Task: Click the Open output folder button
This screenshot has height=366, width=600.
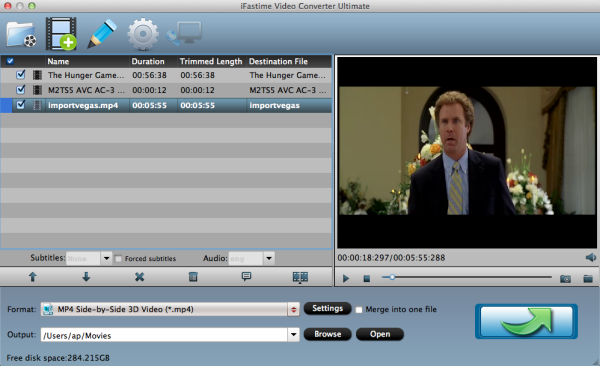Action: tap(380, 334)
